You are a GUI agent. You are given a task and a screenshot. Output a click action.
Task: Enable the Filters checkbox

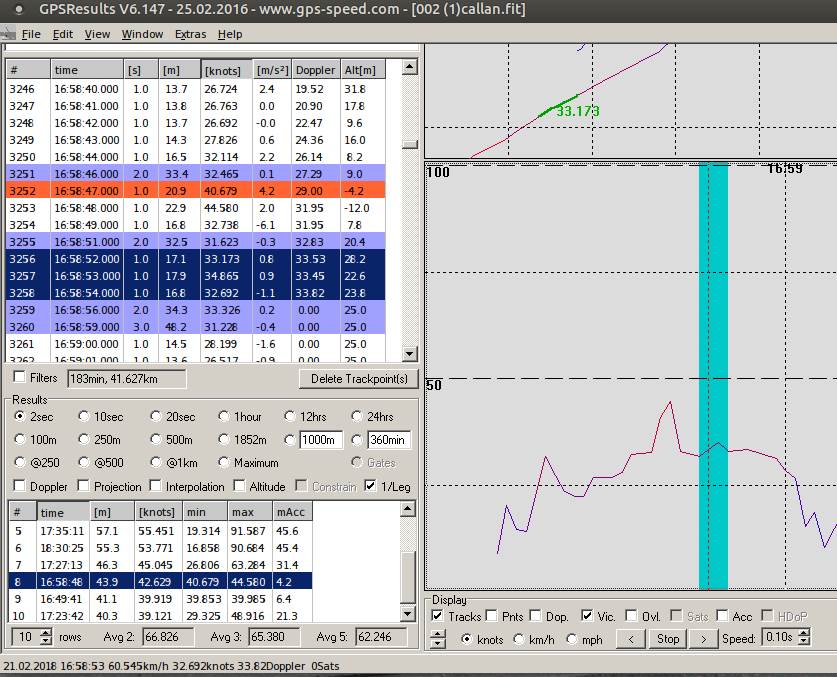point(20,378)
